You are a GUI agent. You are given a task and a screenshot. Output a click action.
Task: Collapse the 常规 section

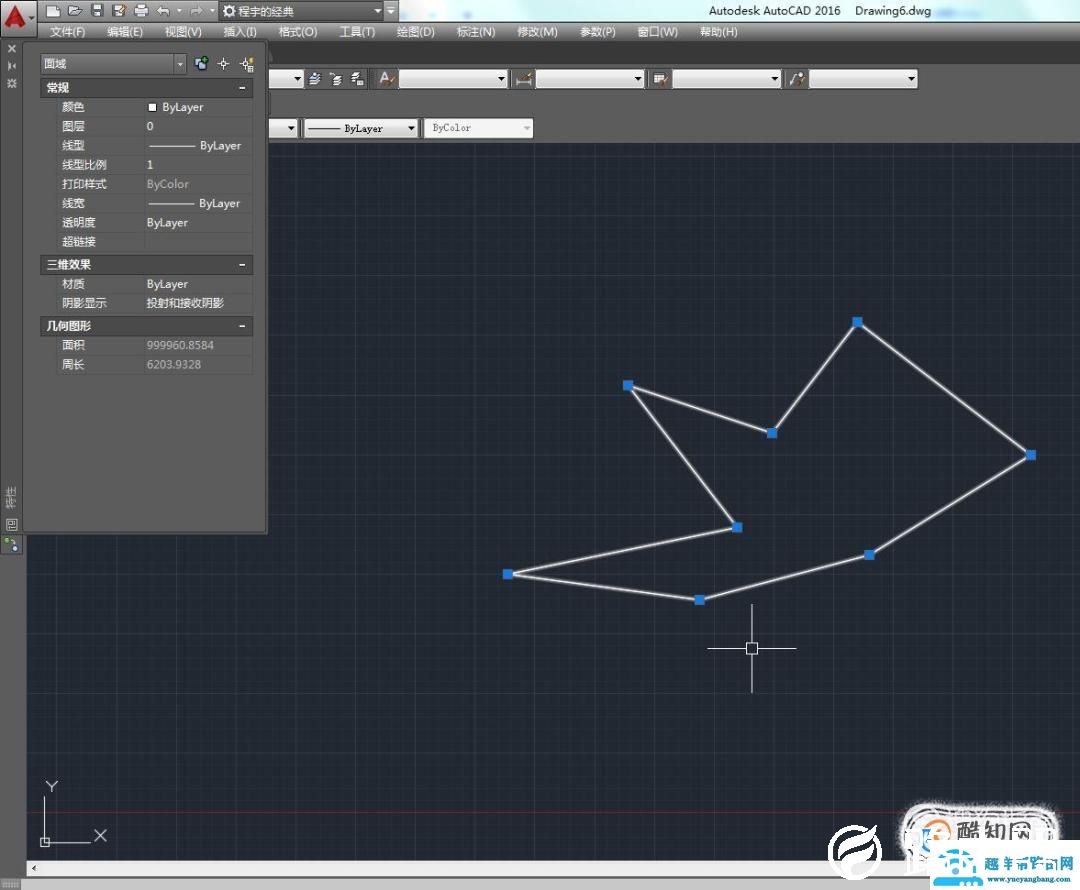tap(242, 88)
